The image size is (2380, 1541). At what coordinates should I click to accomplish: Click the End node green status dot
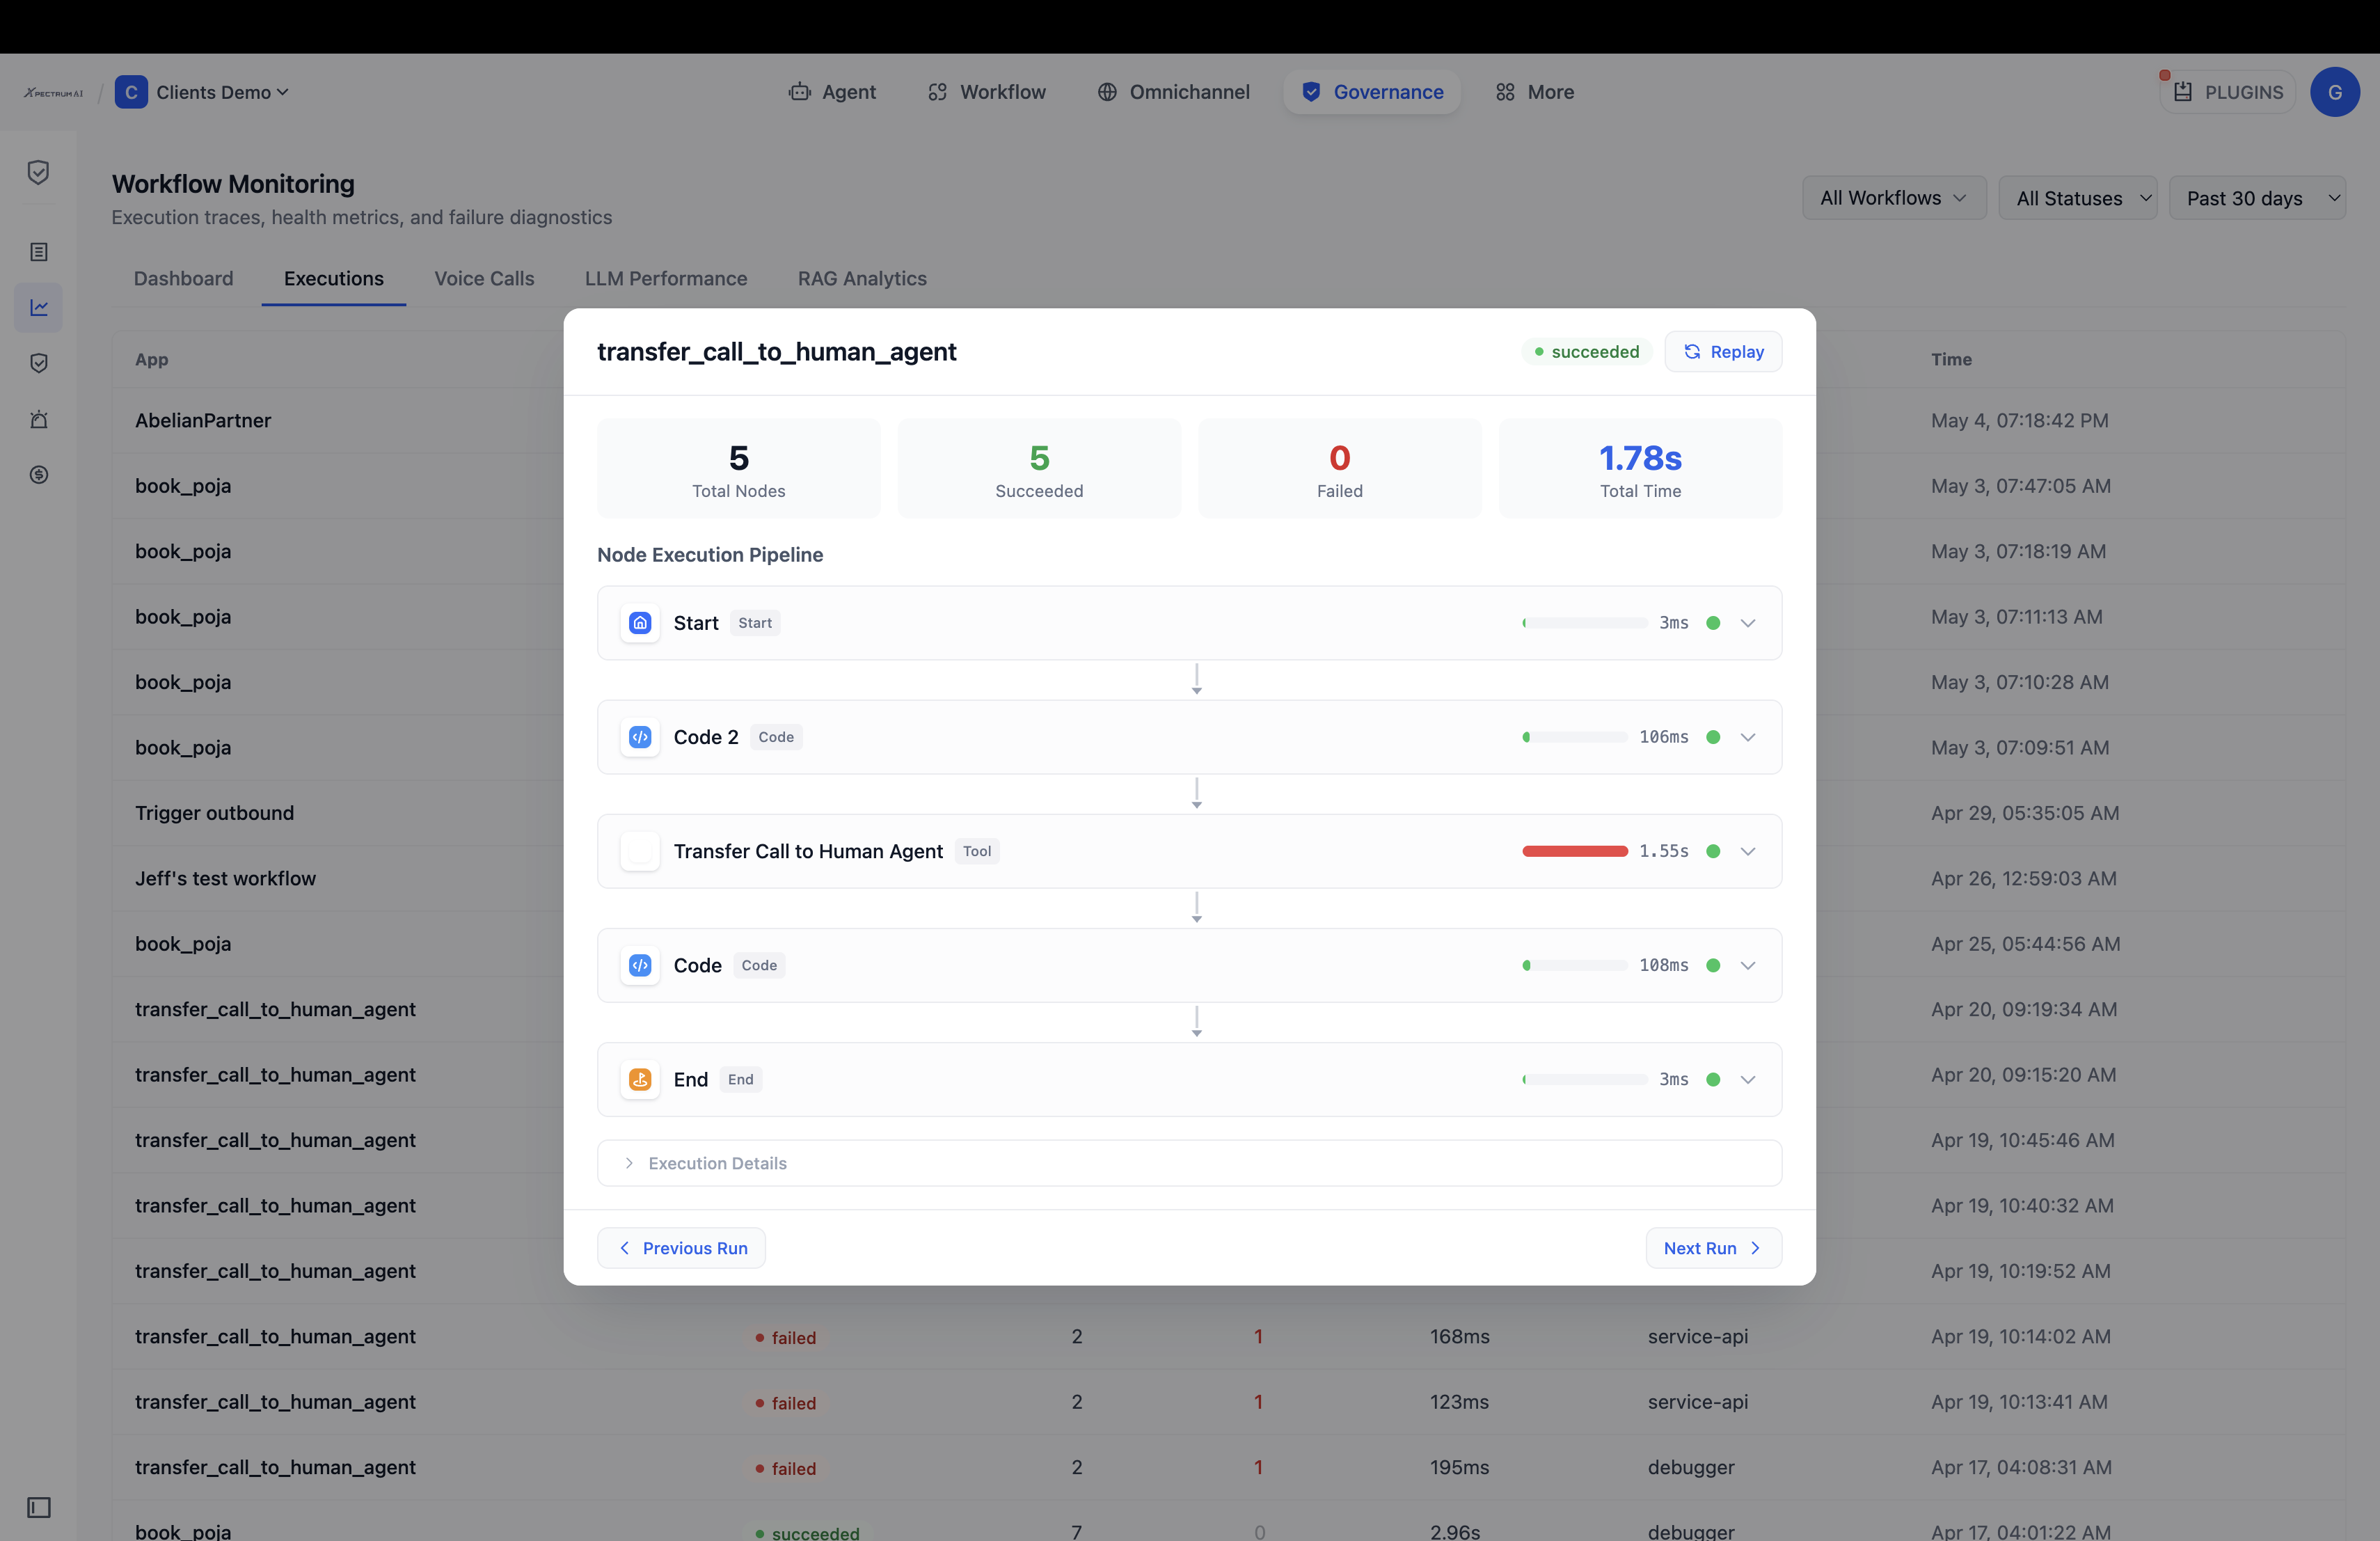tap(1713, 1079)
